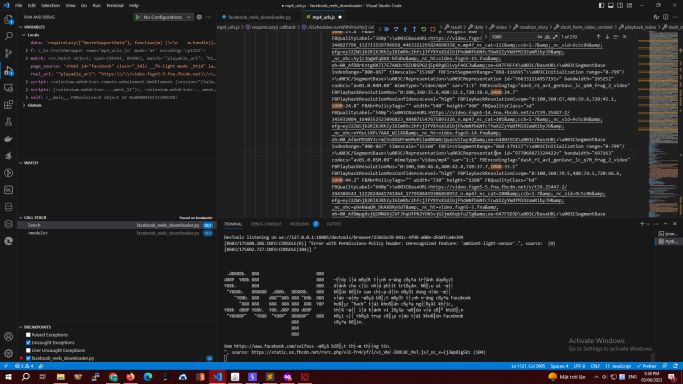Go to previous find match arrow

[x=598, y=37]
